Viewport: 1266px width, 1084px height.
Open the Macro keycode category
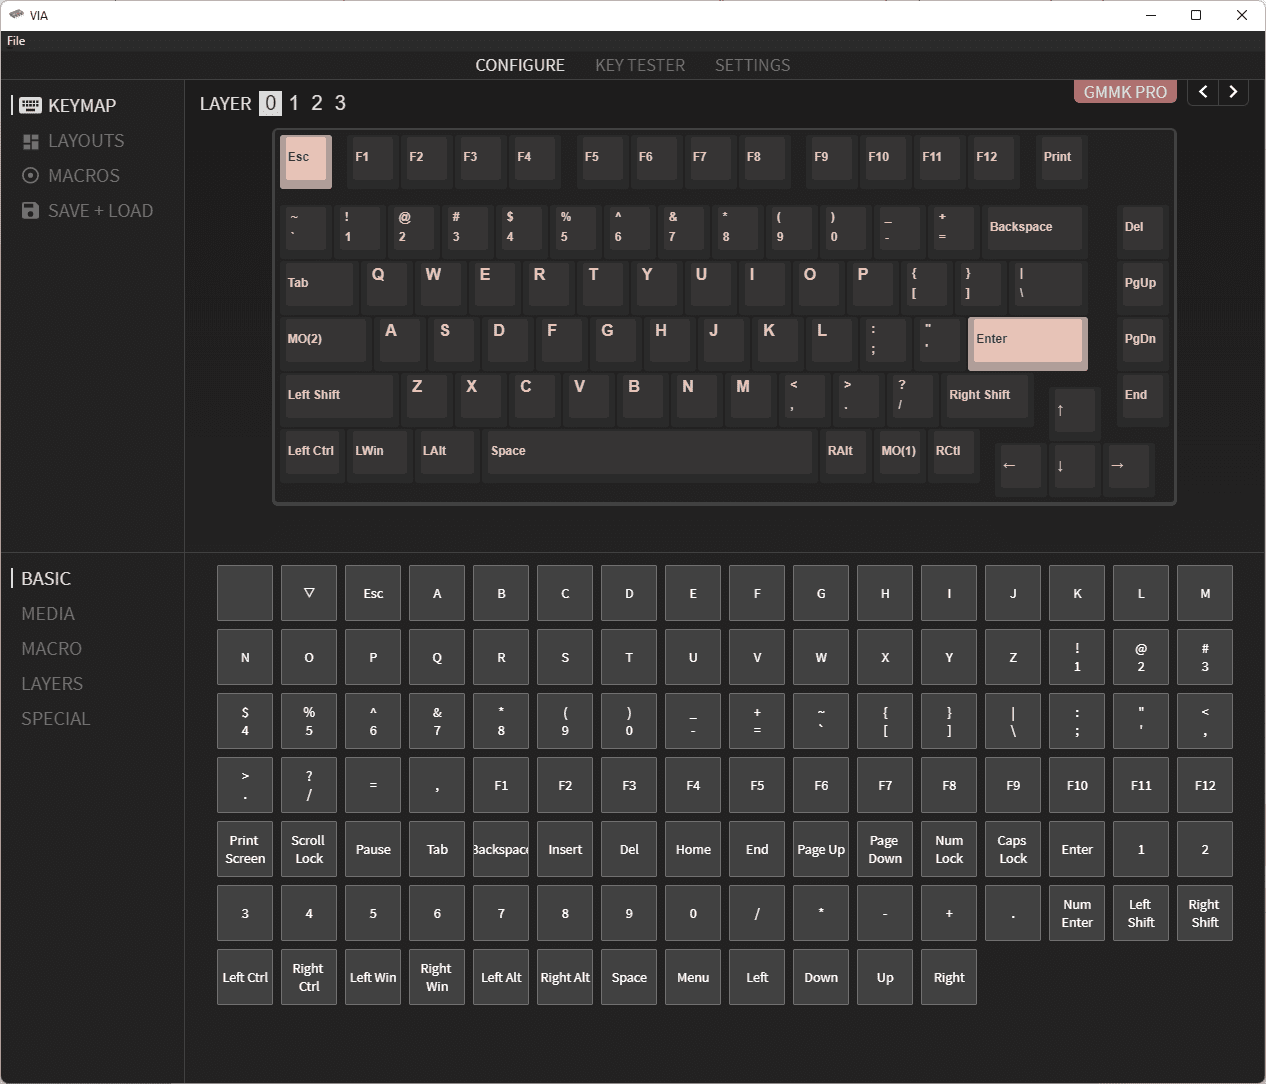click(x=52, y=649)
